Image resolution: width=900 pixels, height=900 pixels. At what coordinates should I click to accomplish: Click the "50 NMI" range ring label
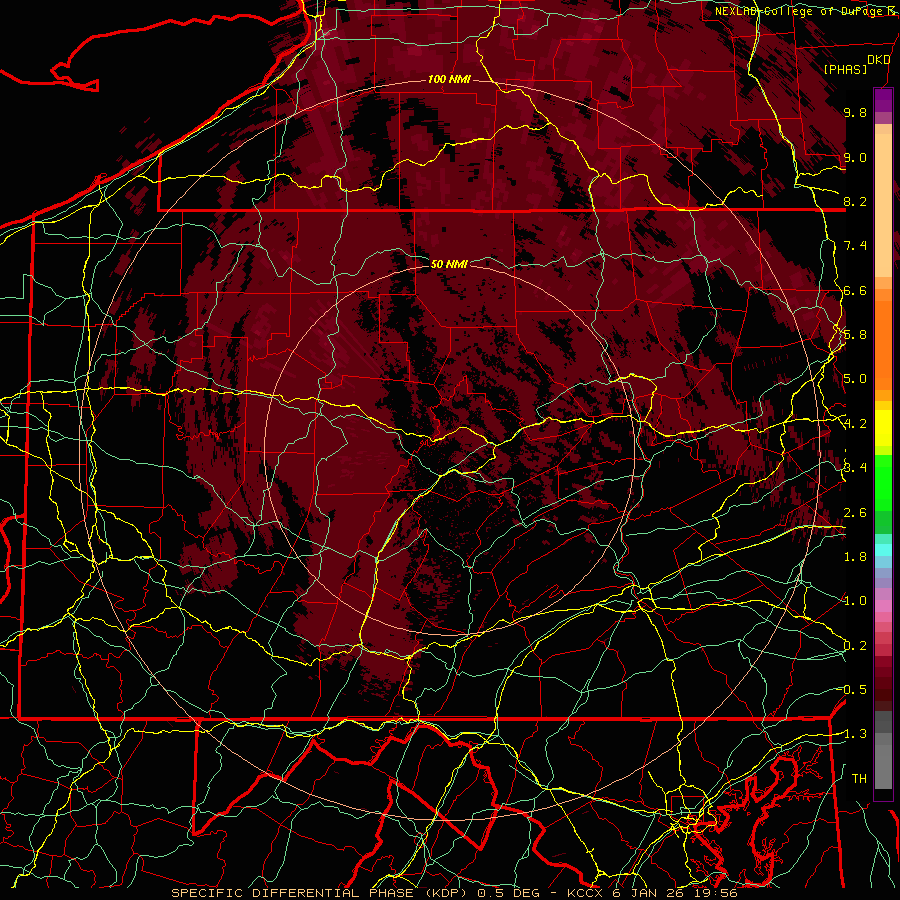point(449,264)
